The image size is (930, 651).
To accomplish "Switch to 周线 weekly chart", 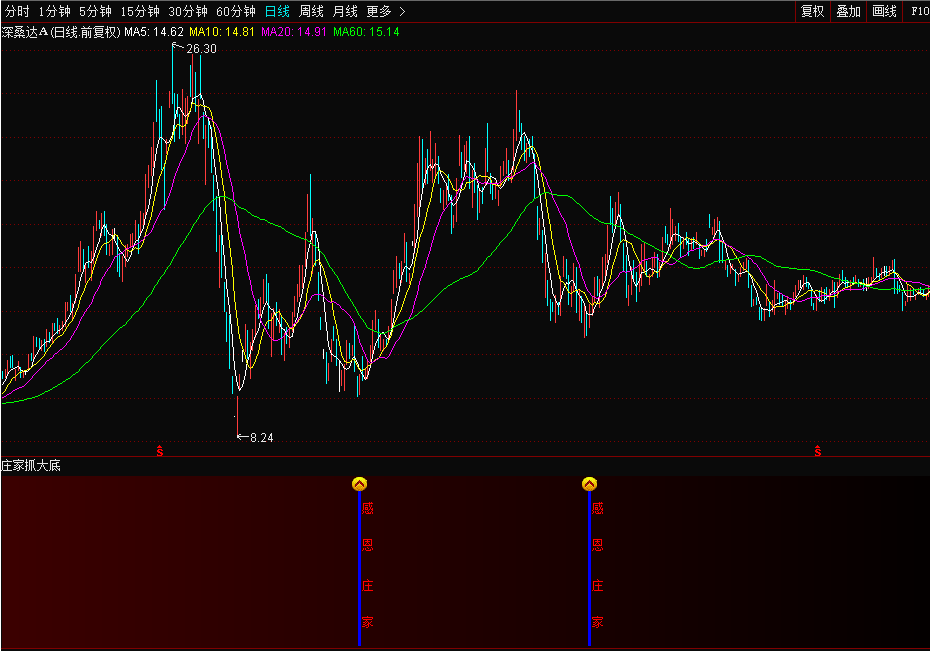I will 311,11.
